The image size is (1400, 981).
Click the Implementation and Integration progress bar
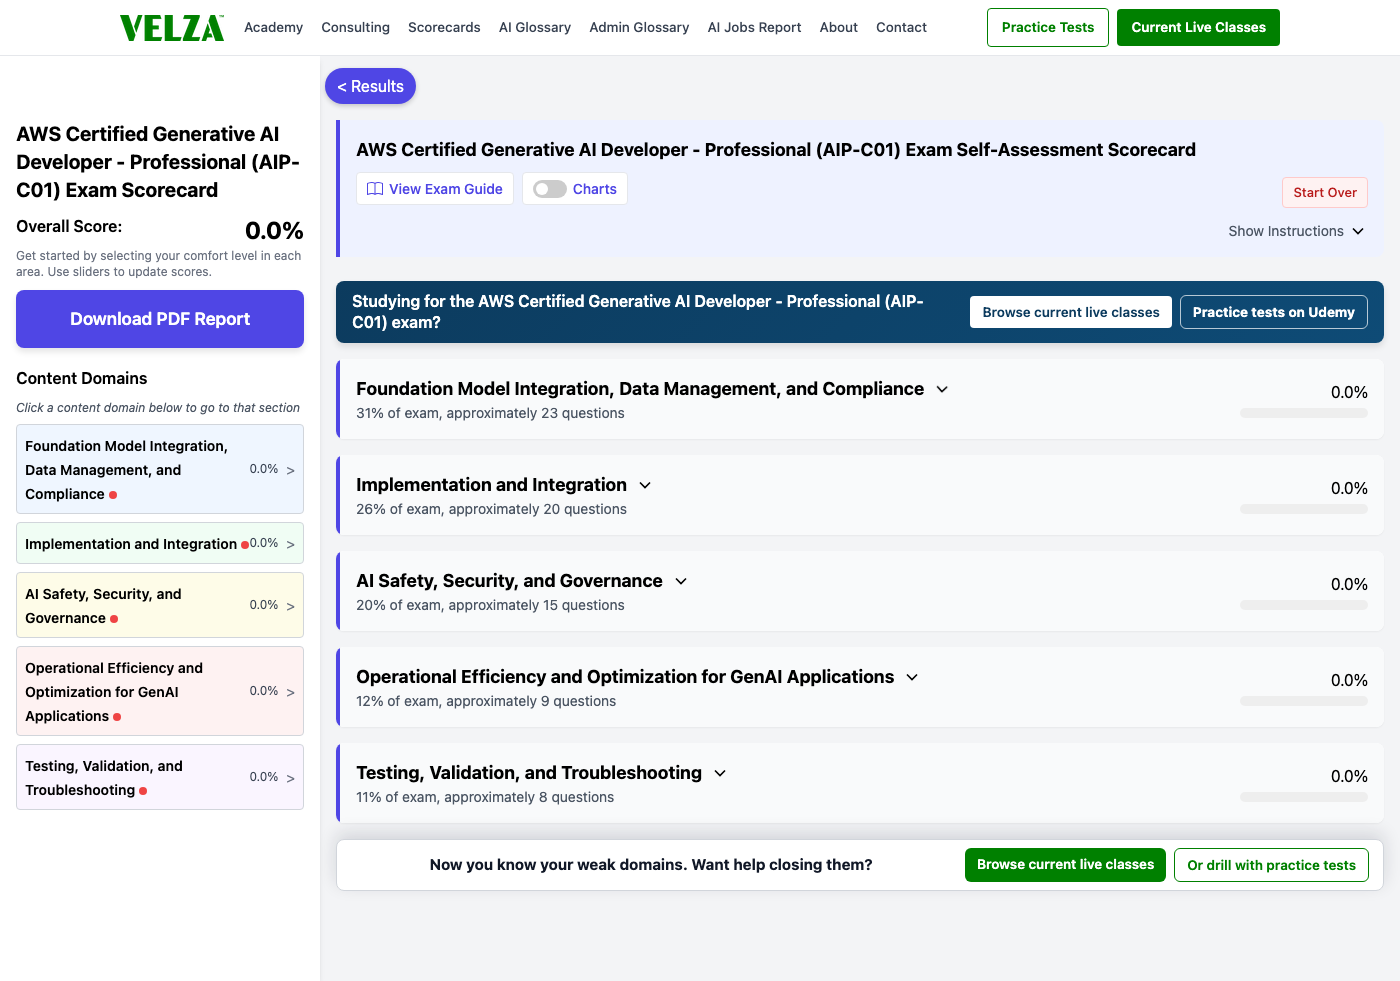(x=1304, y=509)
